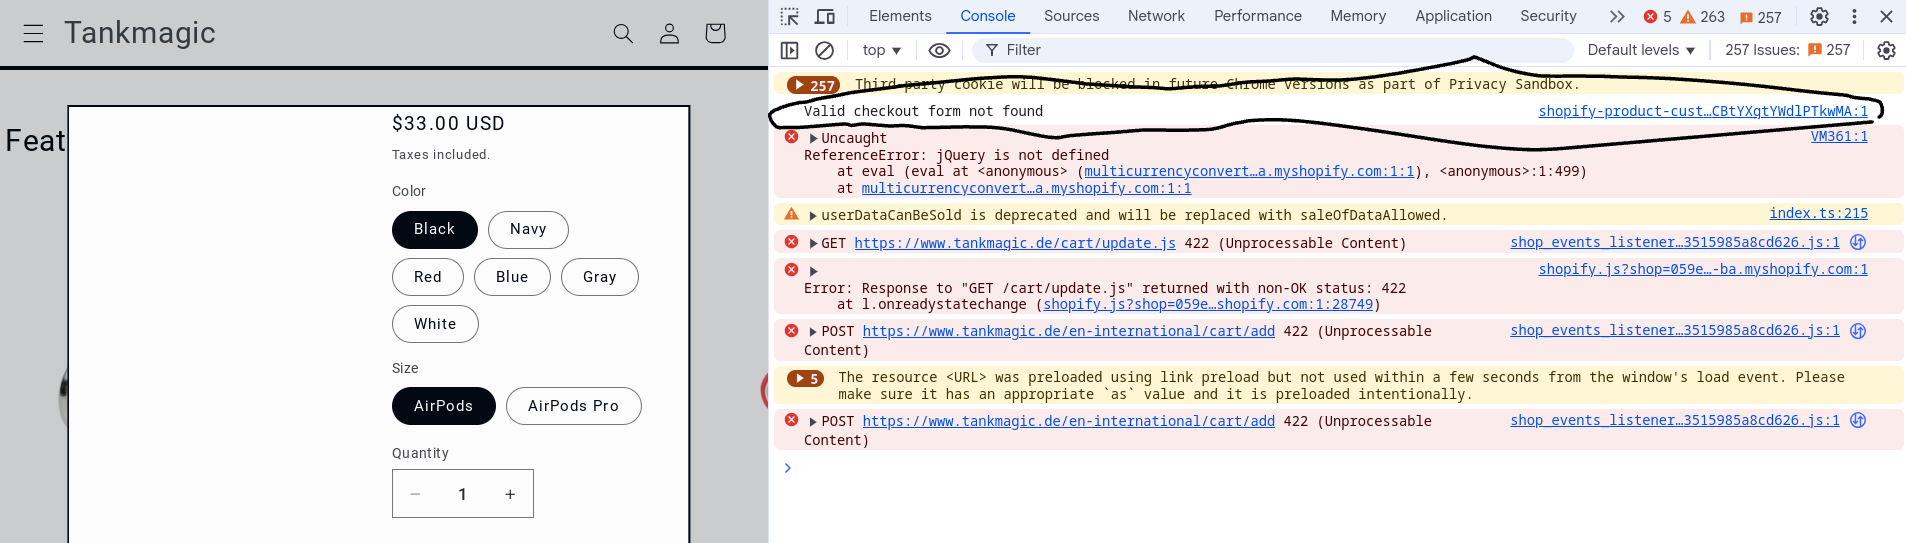The height and width of the screenshot is (543, 1906).
Task: Select the White color option
Action: click(x=435, y=324)
